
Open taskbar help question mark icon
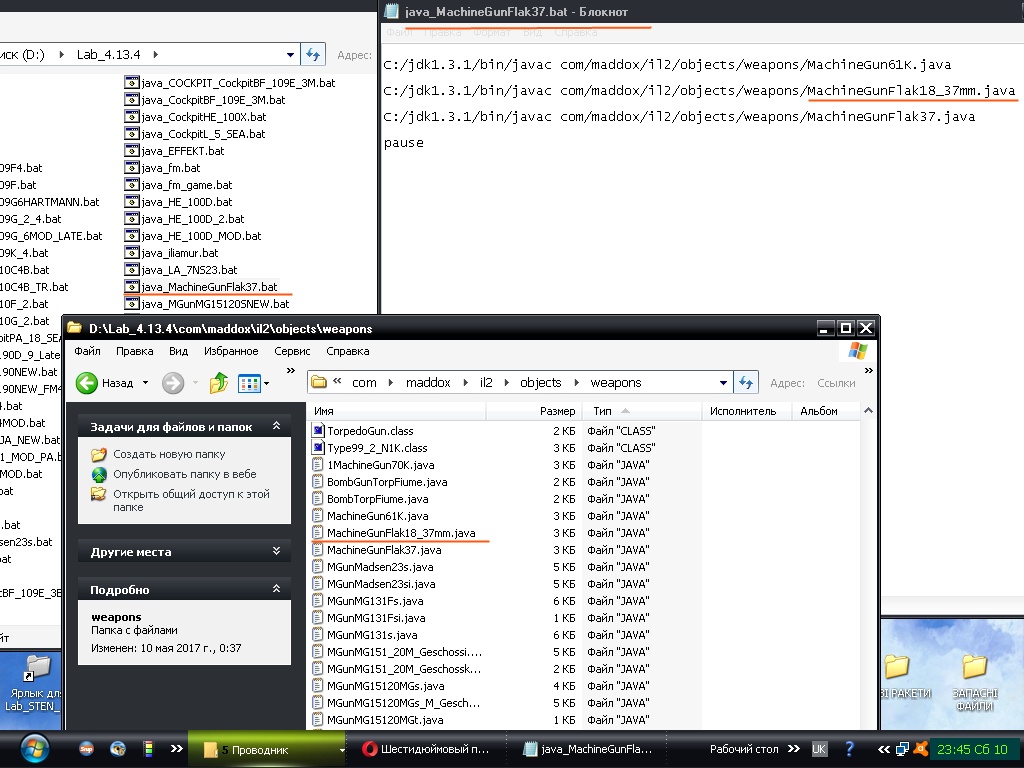849,749
